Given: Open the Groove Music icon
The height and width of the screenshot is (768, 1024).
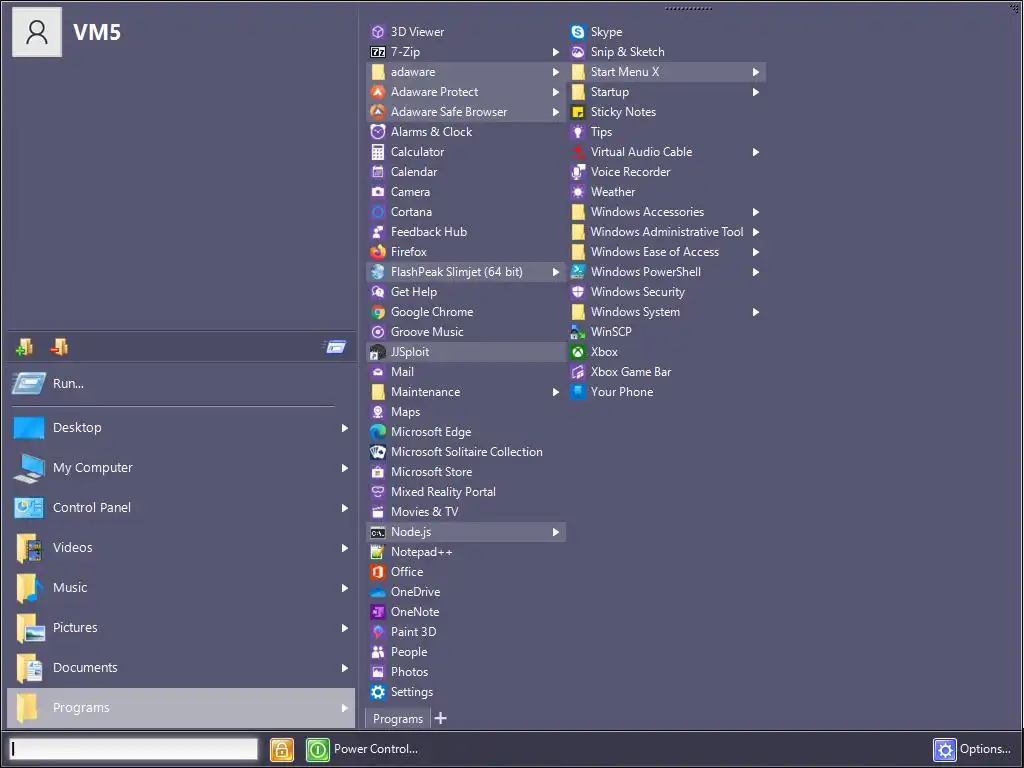Looking at the screenshot, I should point(377,332).
